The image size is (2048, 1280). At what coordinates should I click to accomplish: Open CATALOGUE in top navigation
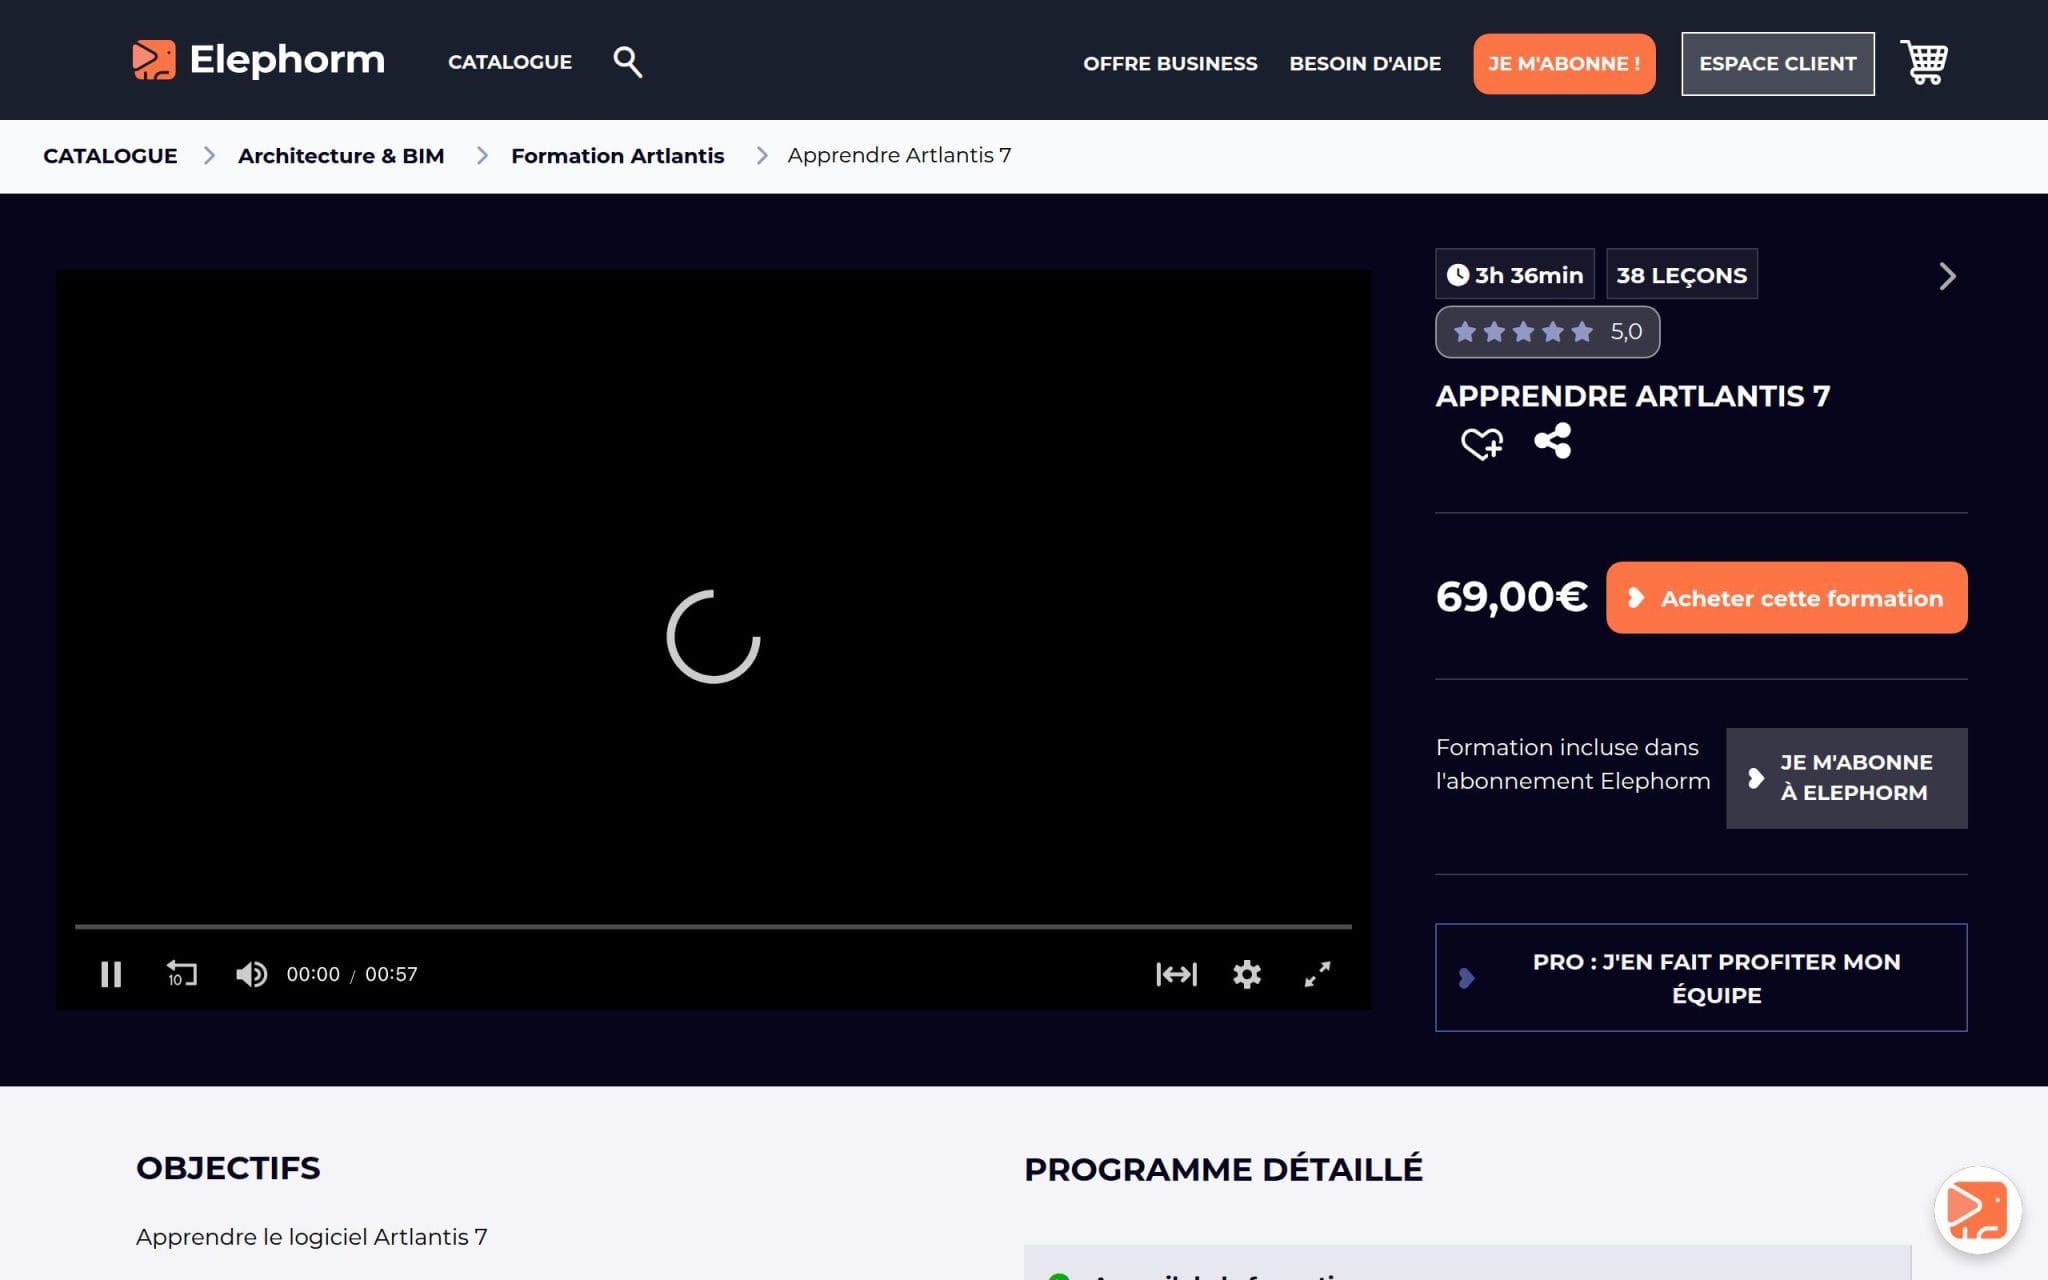[x=510, y=62]
